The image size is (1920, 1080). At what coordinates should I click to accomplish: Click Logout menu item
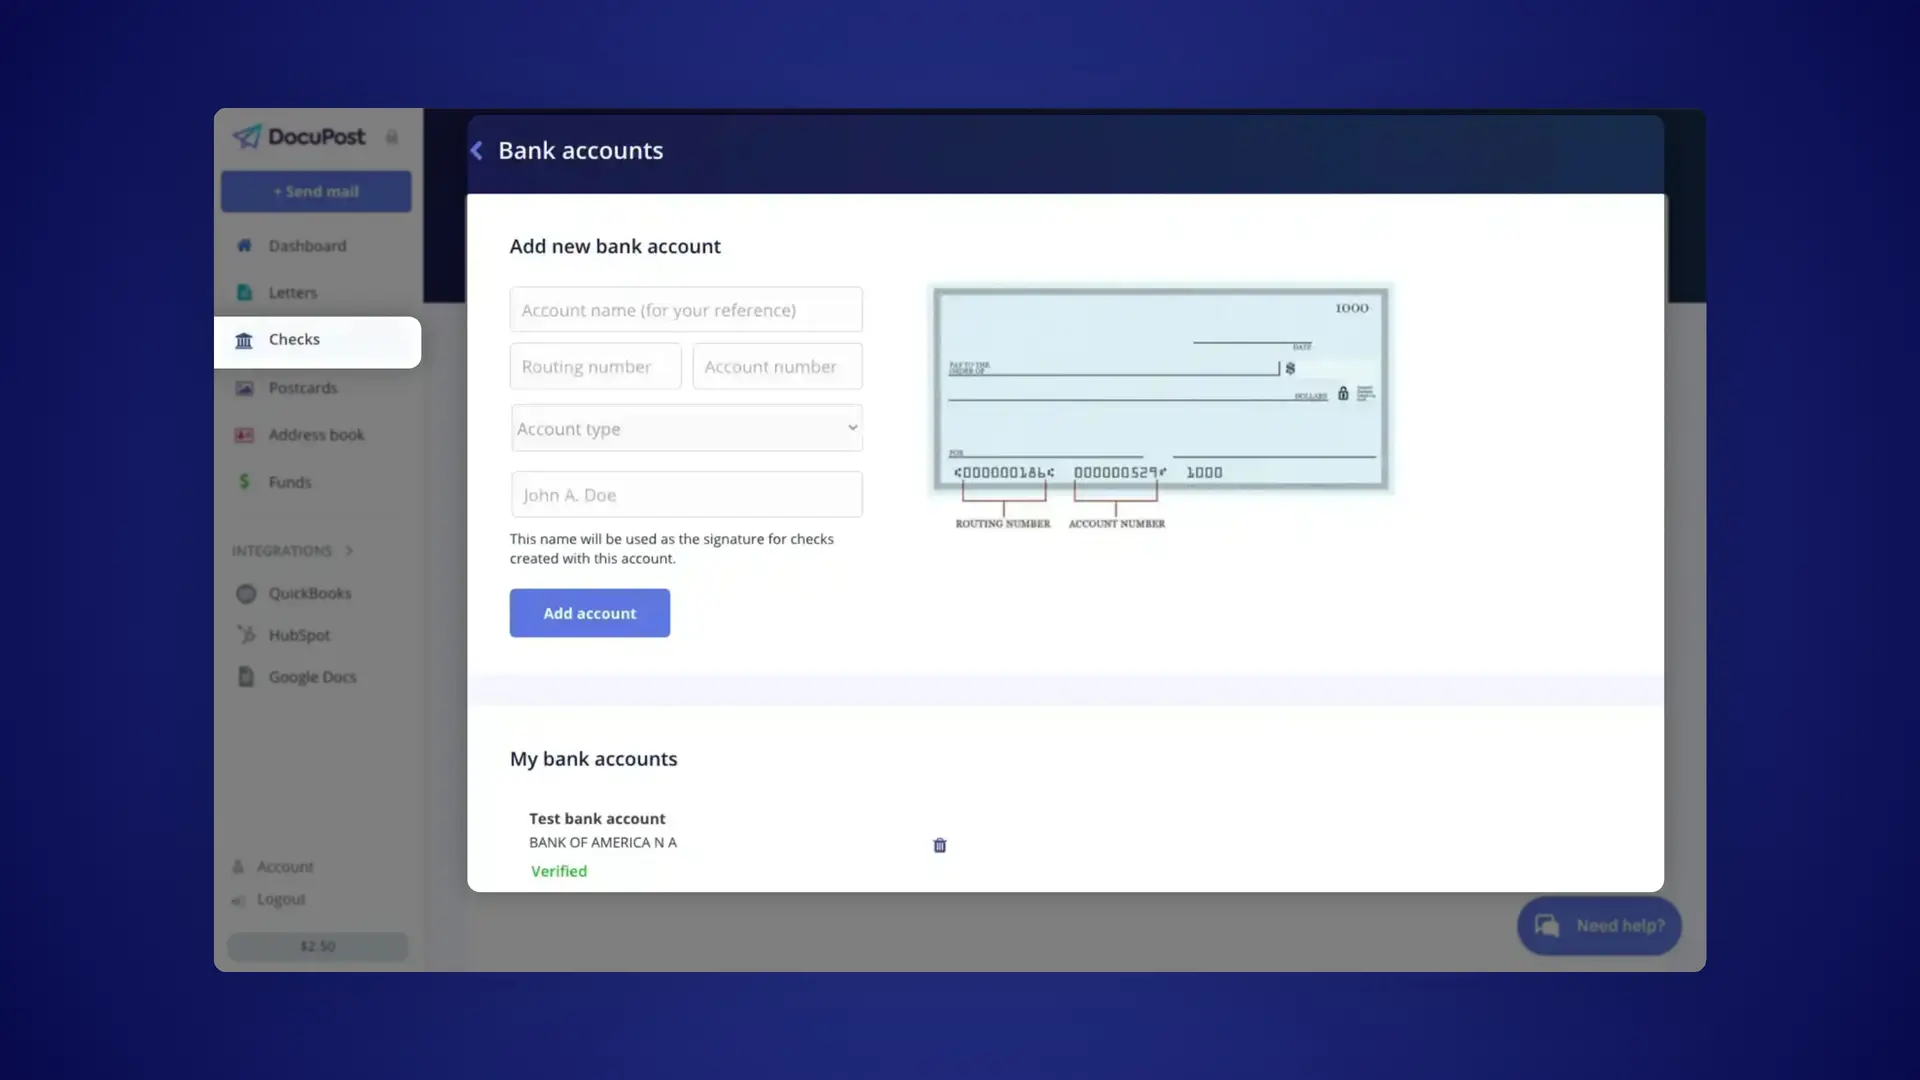point(281,898)
